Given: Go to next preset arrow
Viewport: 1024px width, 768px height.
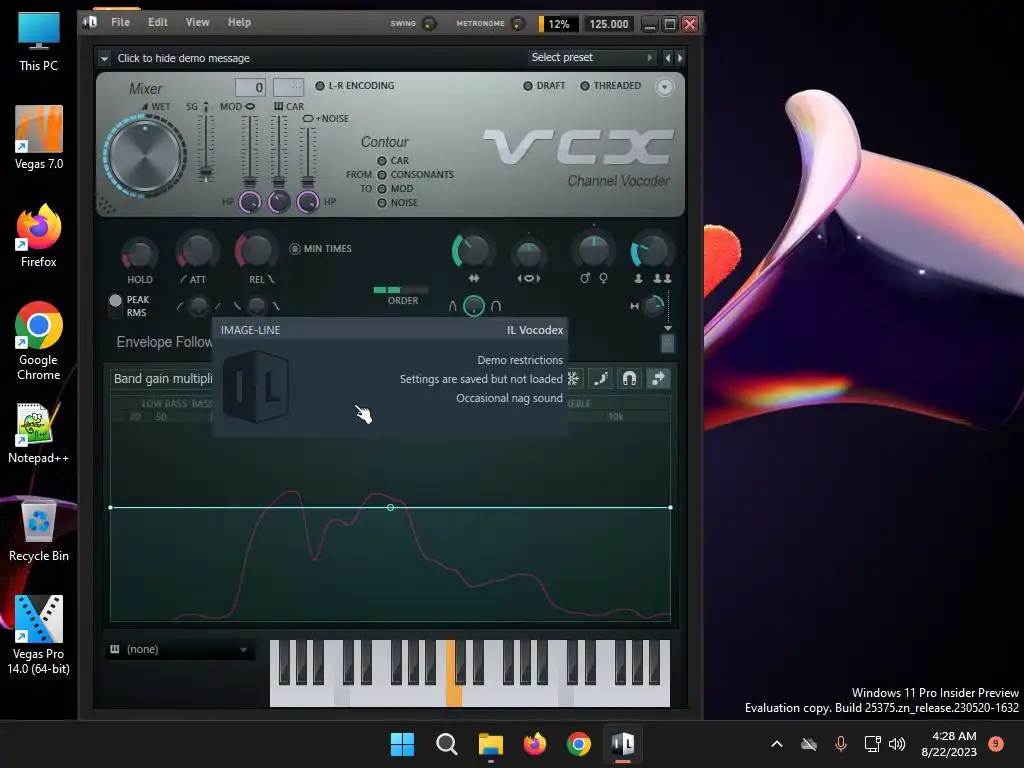Looking at the screenshot, I should [x=680, y=58].
